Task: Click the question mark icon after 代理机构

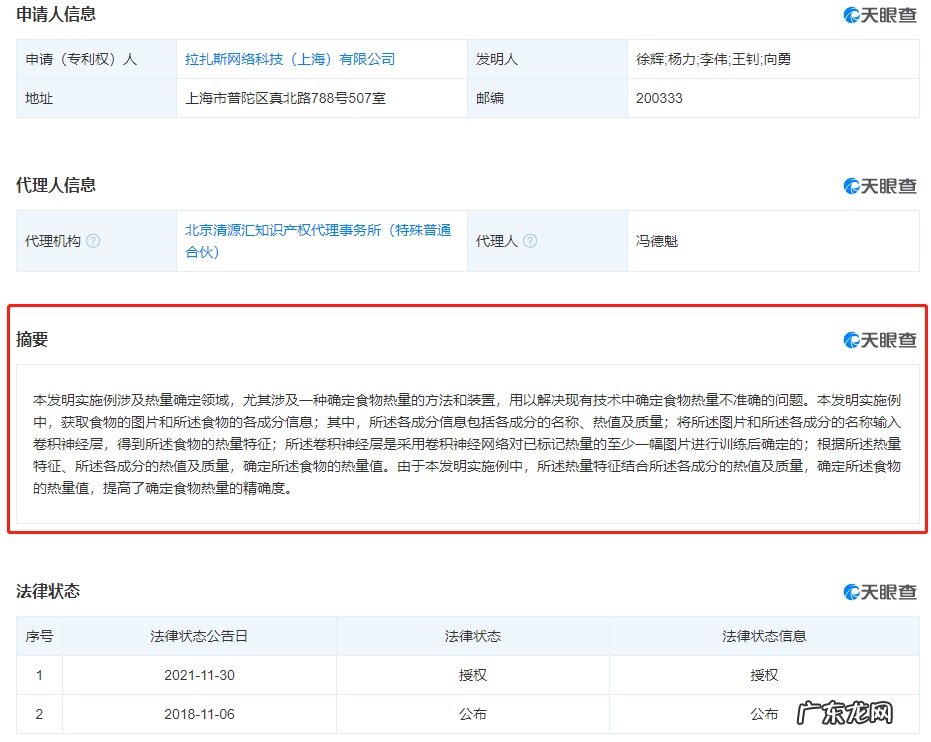Action: [92, 241]
